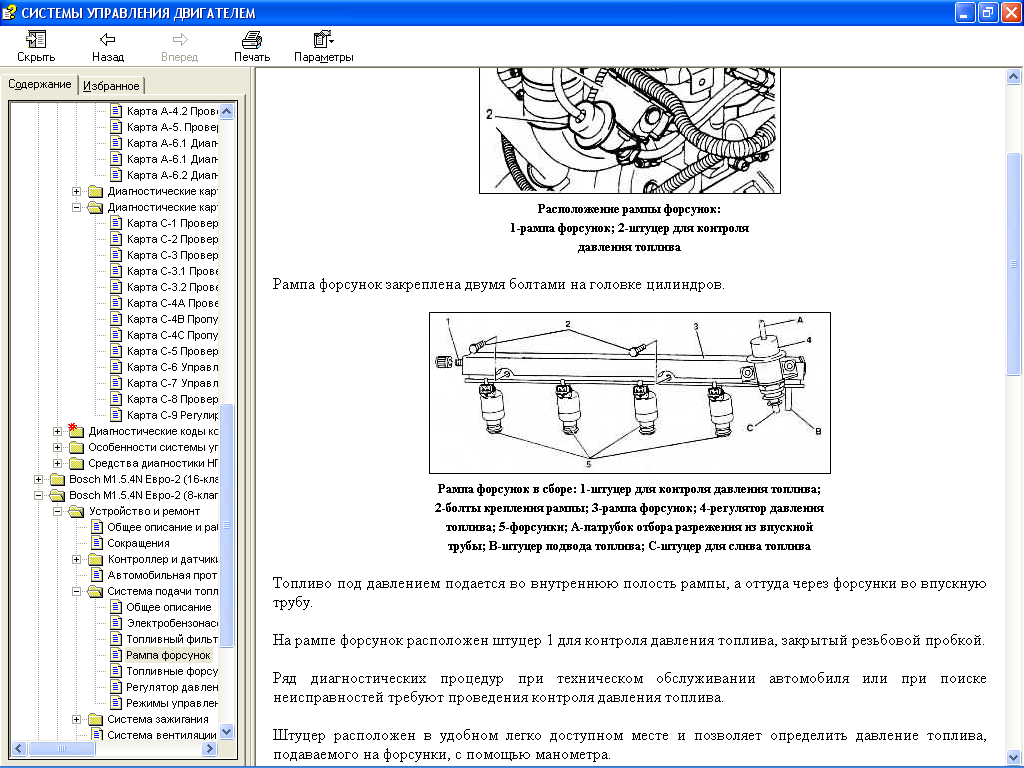The height and width of the screenshot is (768, 1024).
Task: Click the Скрыть toolbar button
Action: tap(36, 47)
